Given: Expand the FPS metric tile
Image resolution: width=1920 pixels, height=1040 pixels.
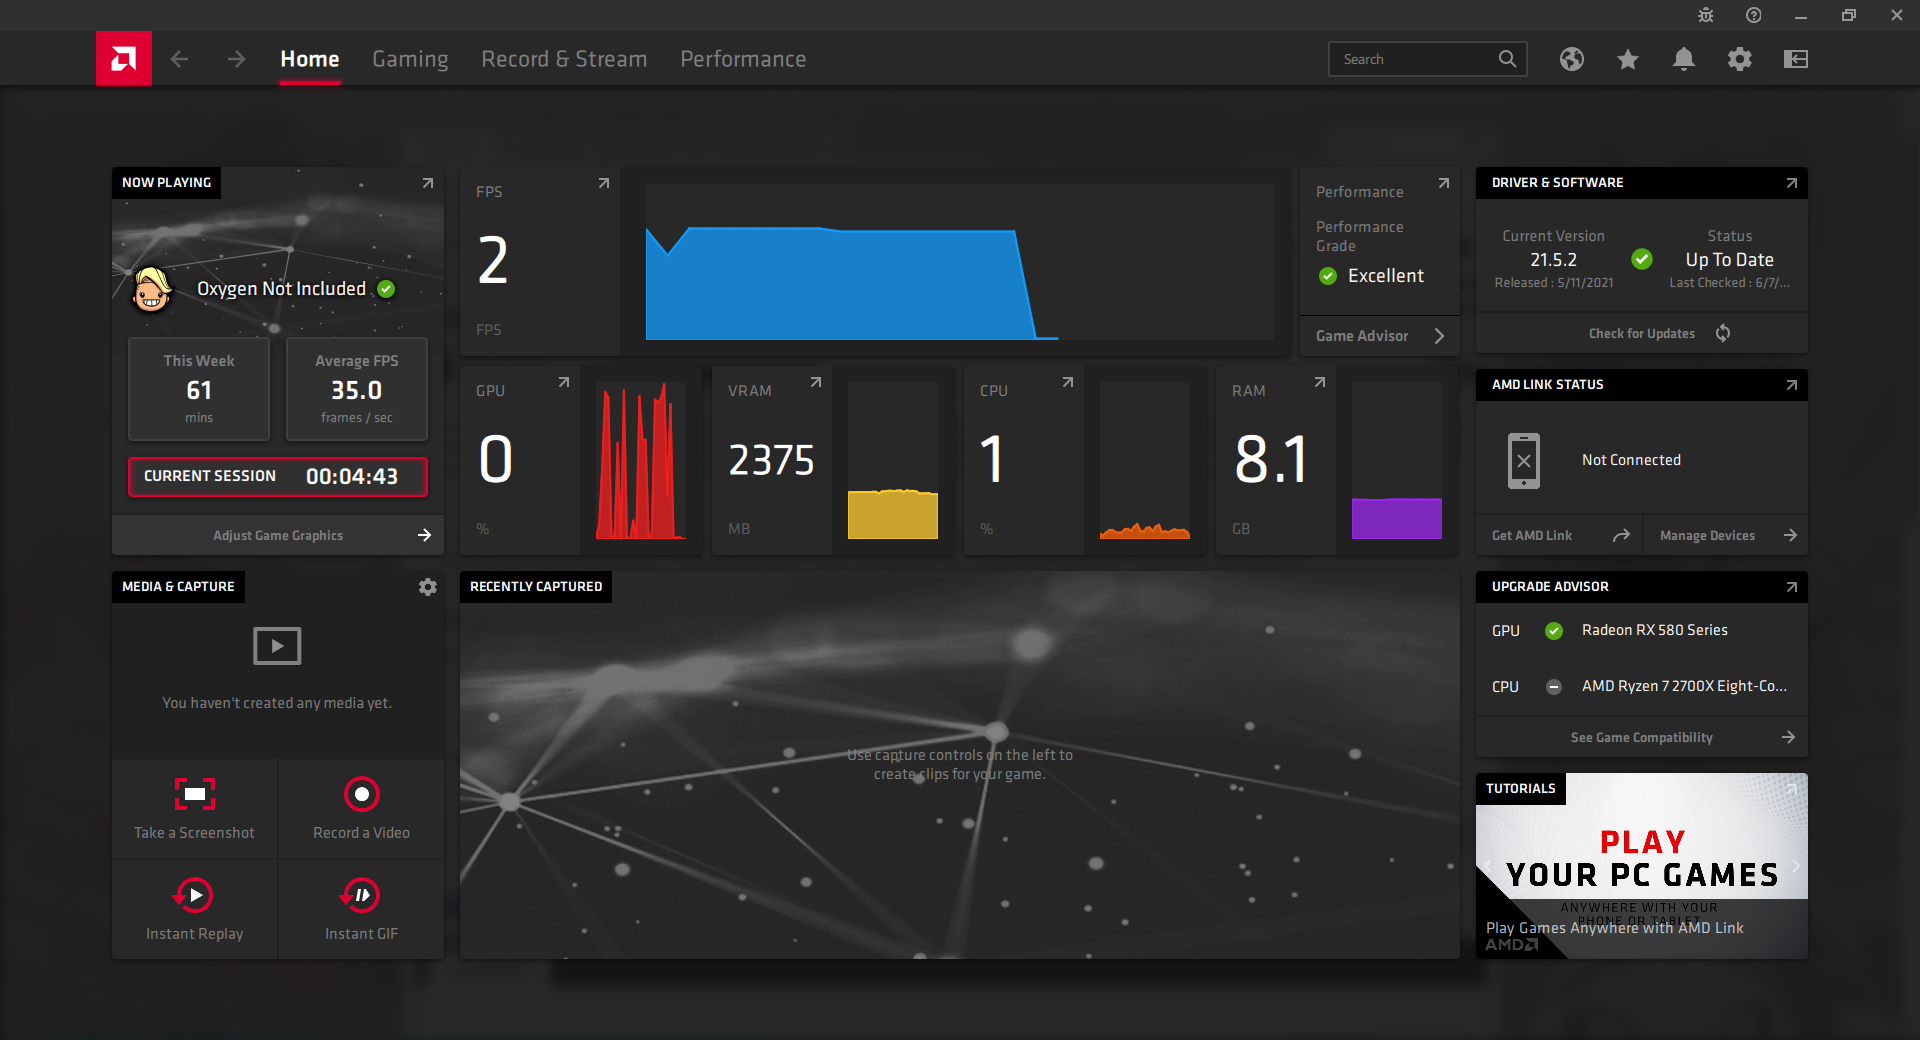Looking at the screenshot, I should (x=603, y=183).
